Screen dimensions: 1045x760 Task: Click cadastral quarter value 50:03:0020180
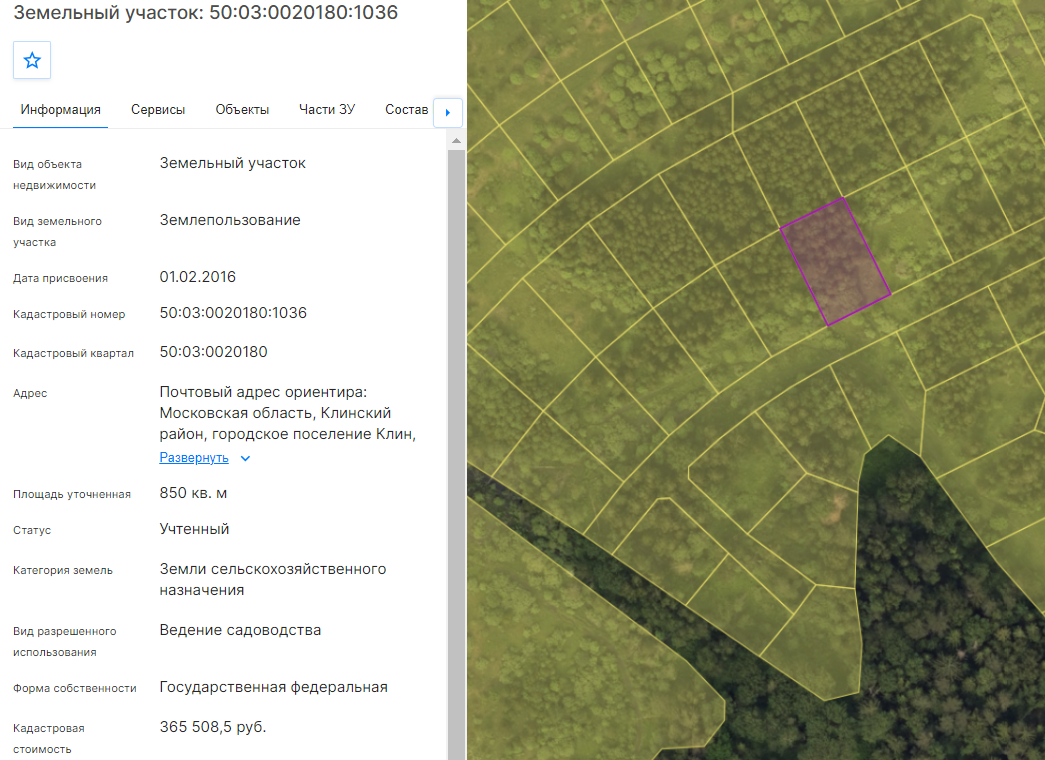click(x=213, y=351)
